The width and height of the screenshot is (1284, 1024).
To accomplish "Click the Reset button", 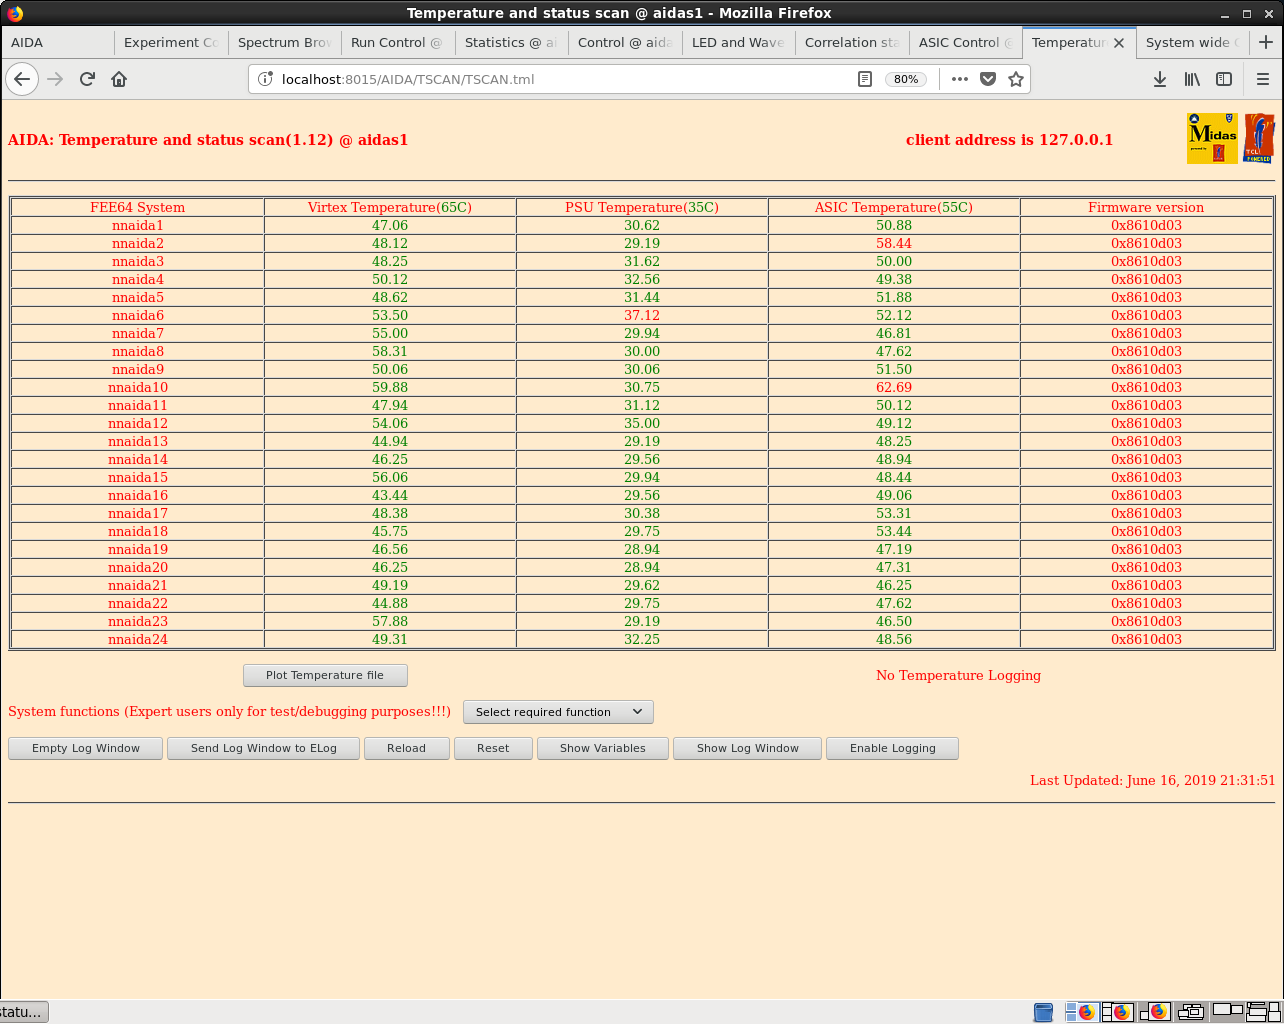I will click(493, 748).
